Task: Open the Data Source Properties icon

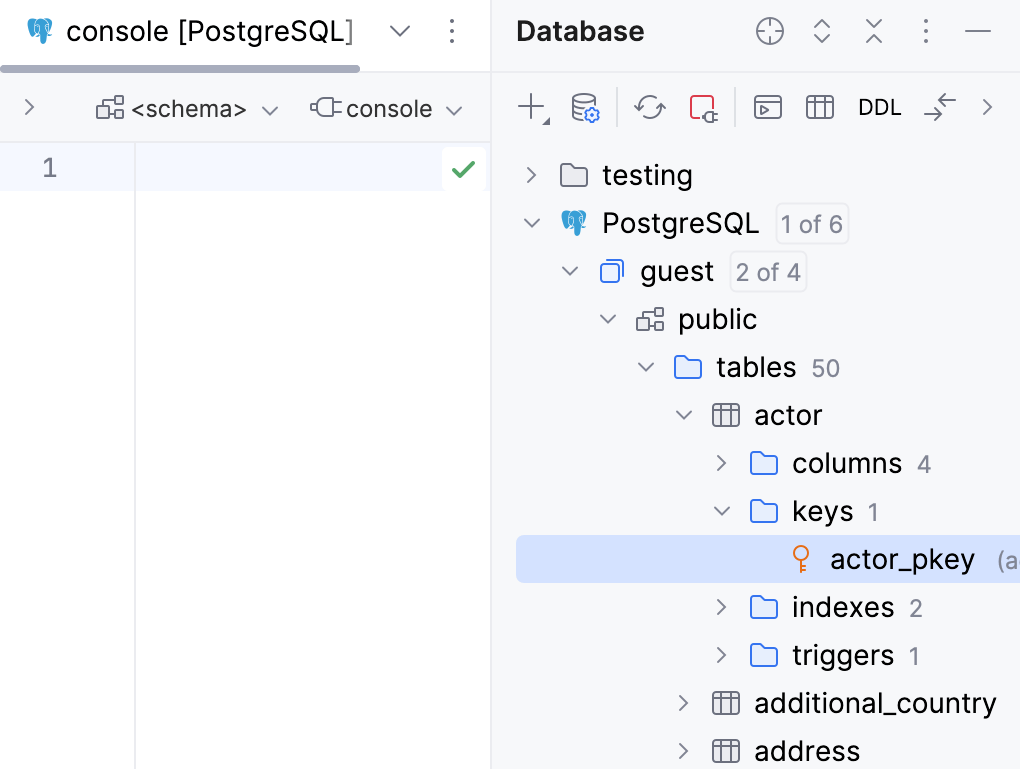Action: [584, 107]
